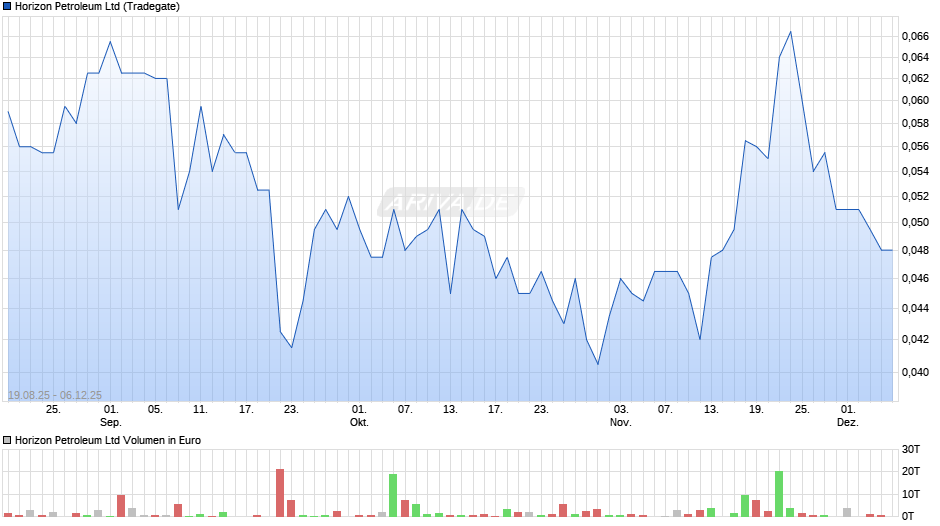Click the 0,042 price axis label
Image resolution: width=940 pixels, height=526 pixels.
point(915,339)
